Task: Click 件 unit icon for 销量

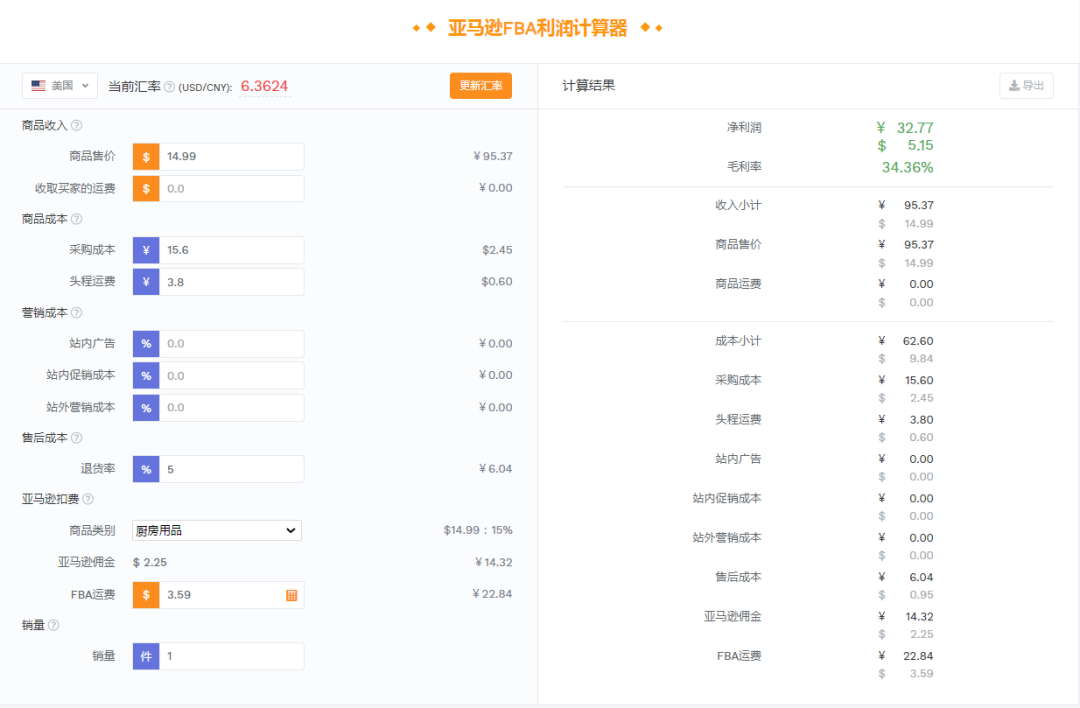Action: (x=146, y=656)
